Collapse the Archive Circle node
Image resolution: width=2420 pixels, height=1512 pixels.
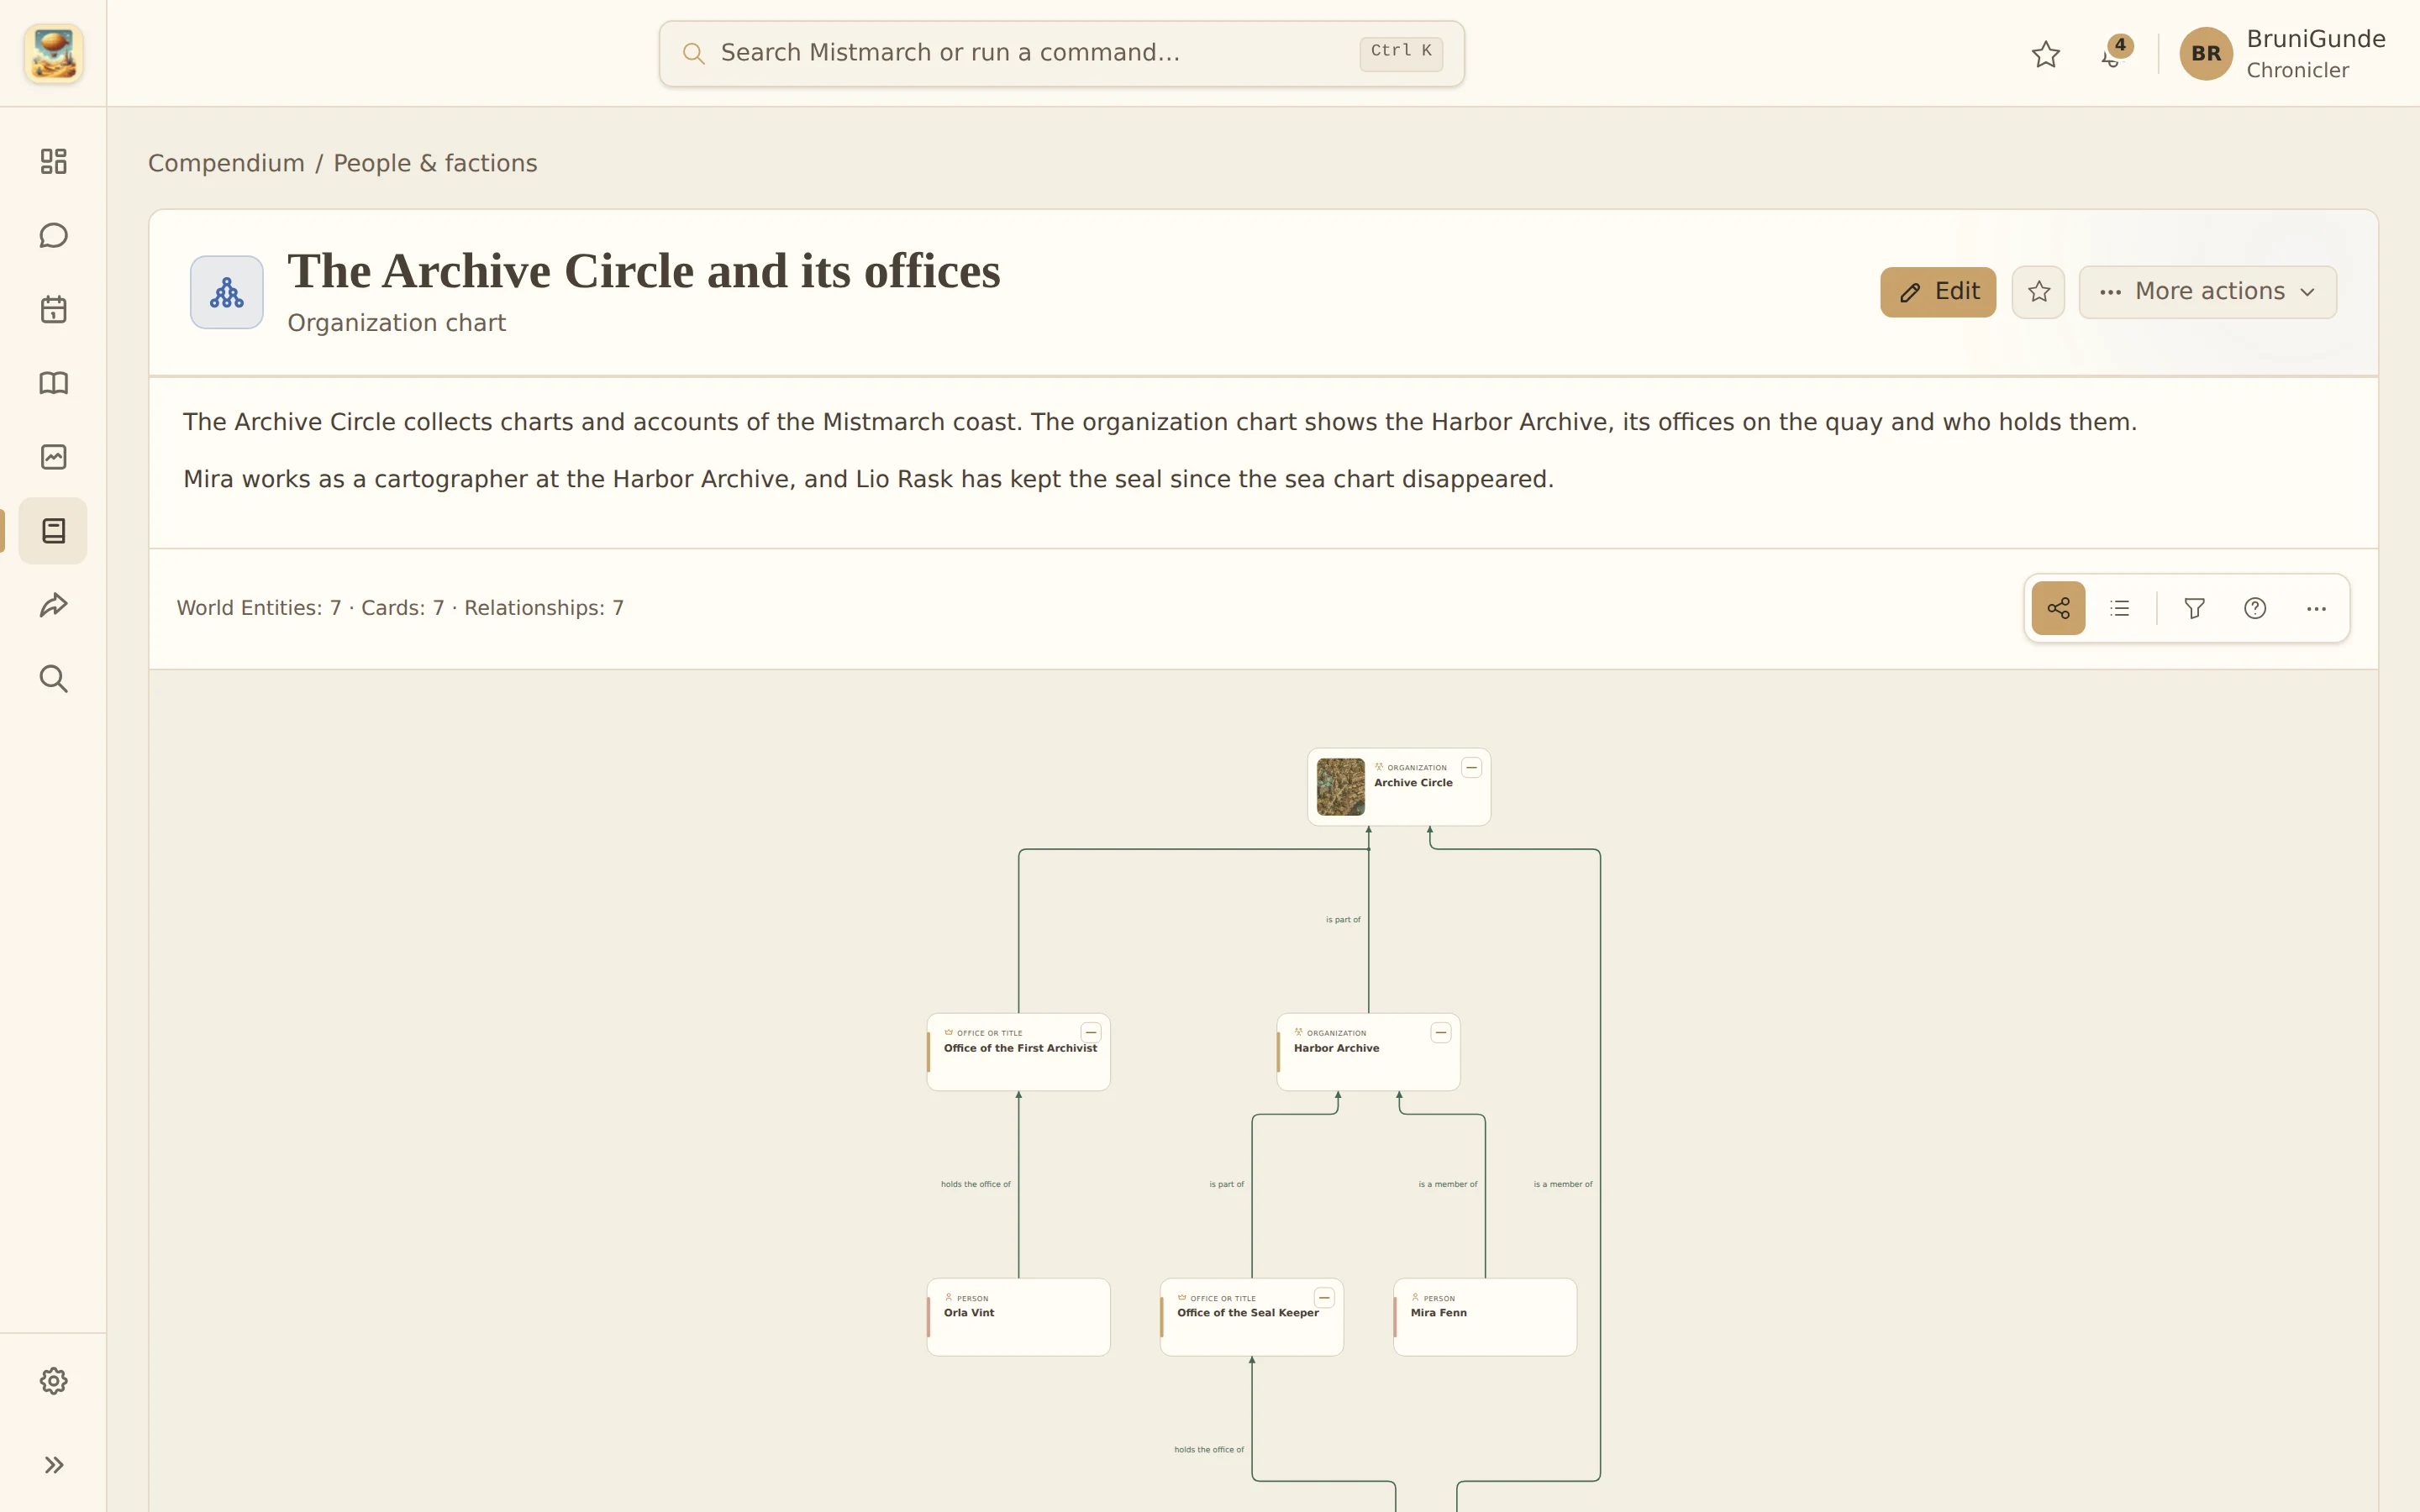click(x=1471, y=768)
